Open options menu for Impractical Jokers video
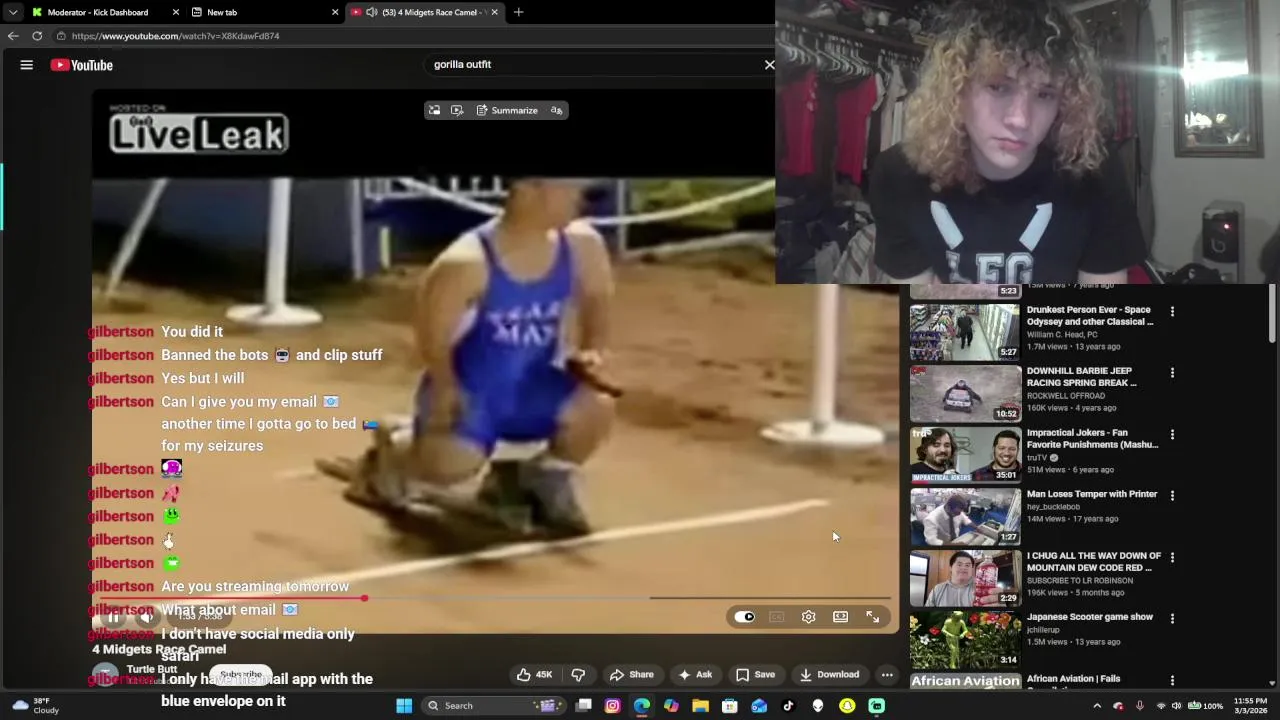The height and width of the screenshot is (720, 1280). click(1172, 434)
